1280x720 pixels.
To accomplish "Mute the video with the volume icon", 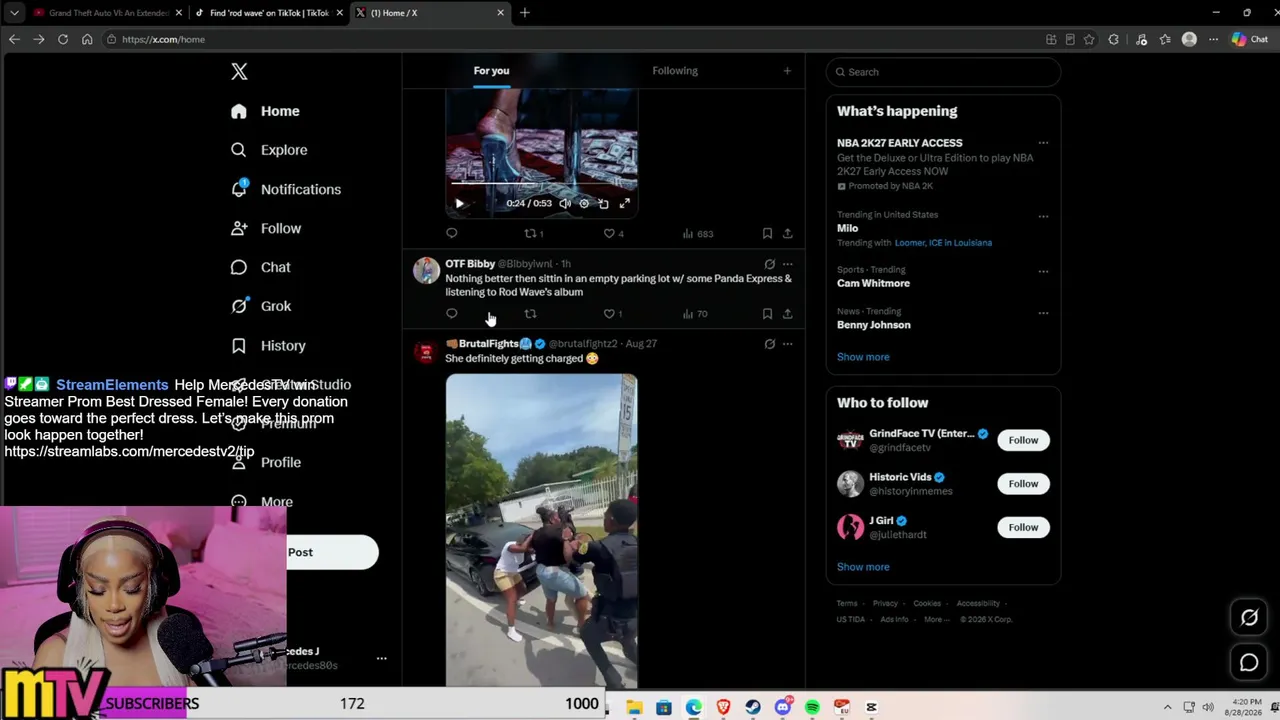I will pyautogui.click(x=565, y=203).
